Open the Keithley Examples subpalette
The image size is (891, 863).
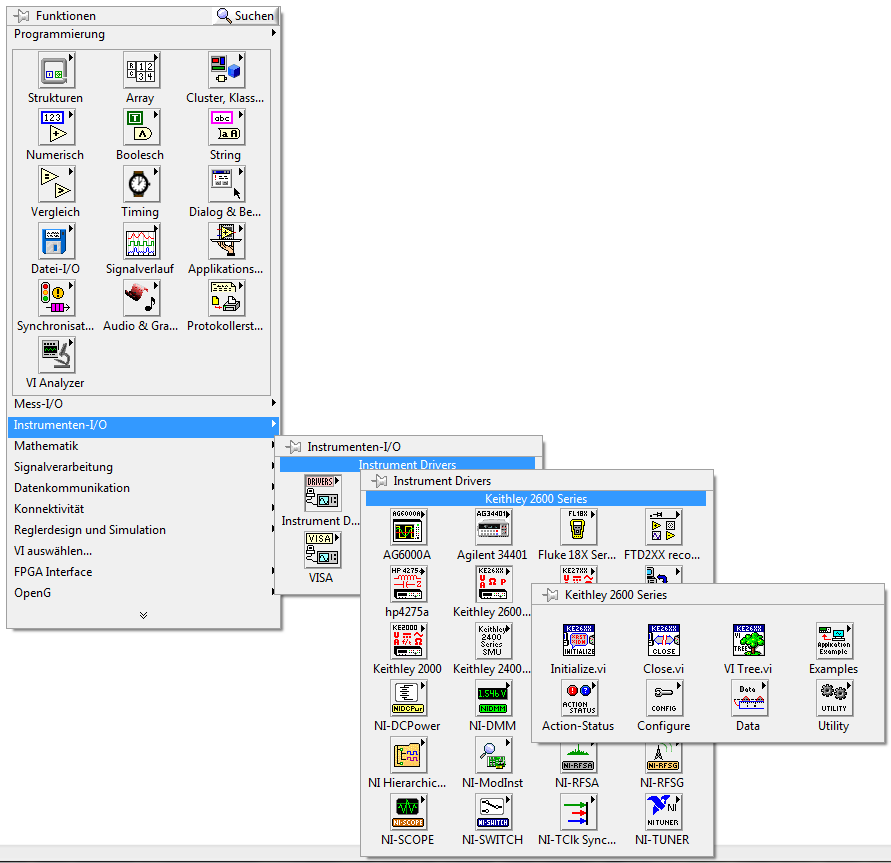coord(834,641)
